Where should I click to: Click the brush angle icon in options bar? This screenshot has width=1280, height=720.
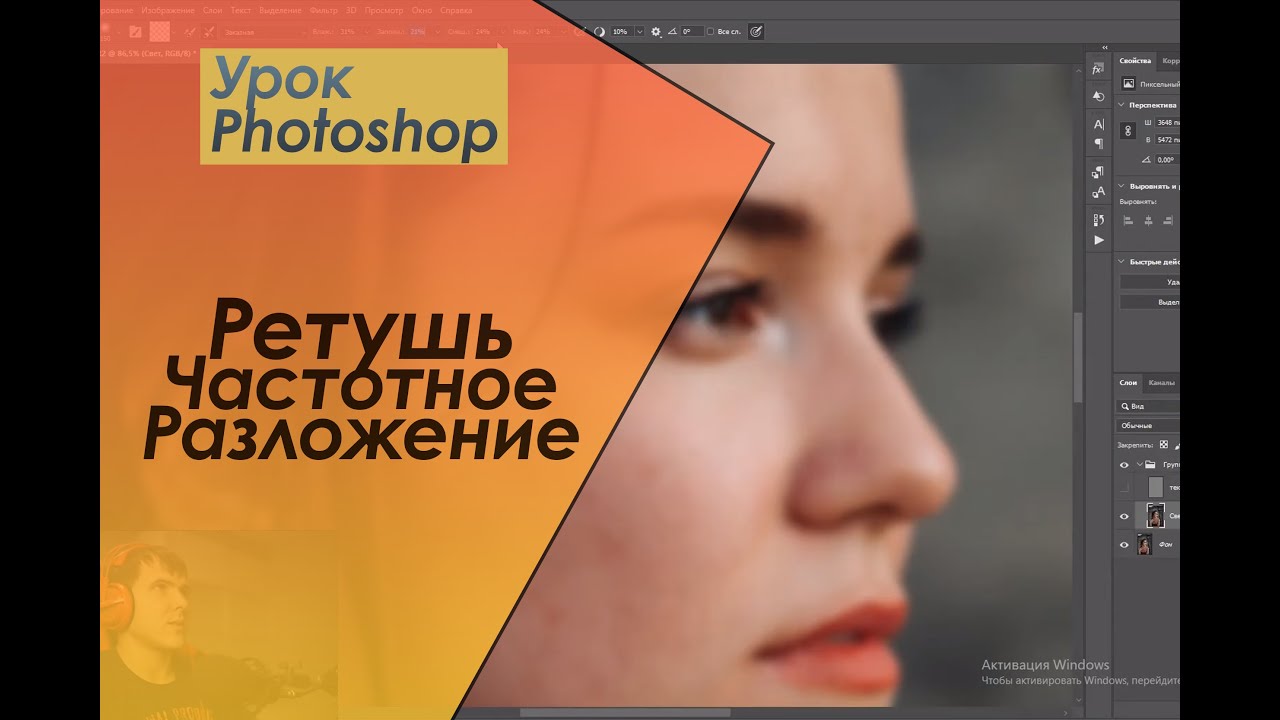point(672,32)
